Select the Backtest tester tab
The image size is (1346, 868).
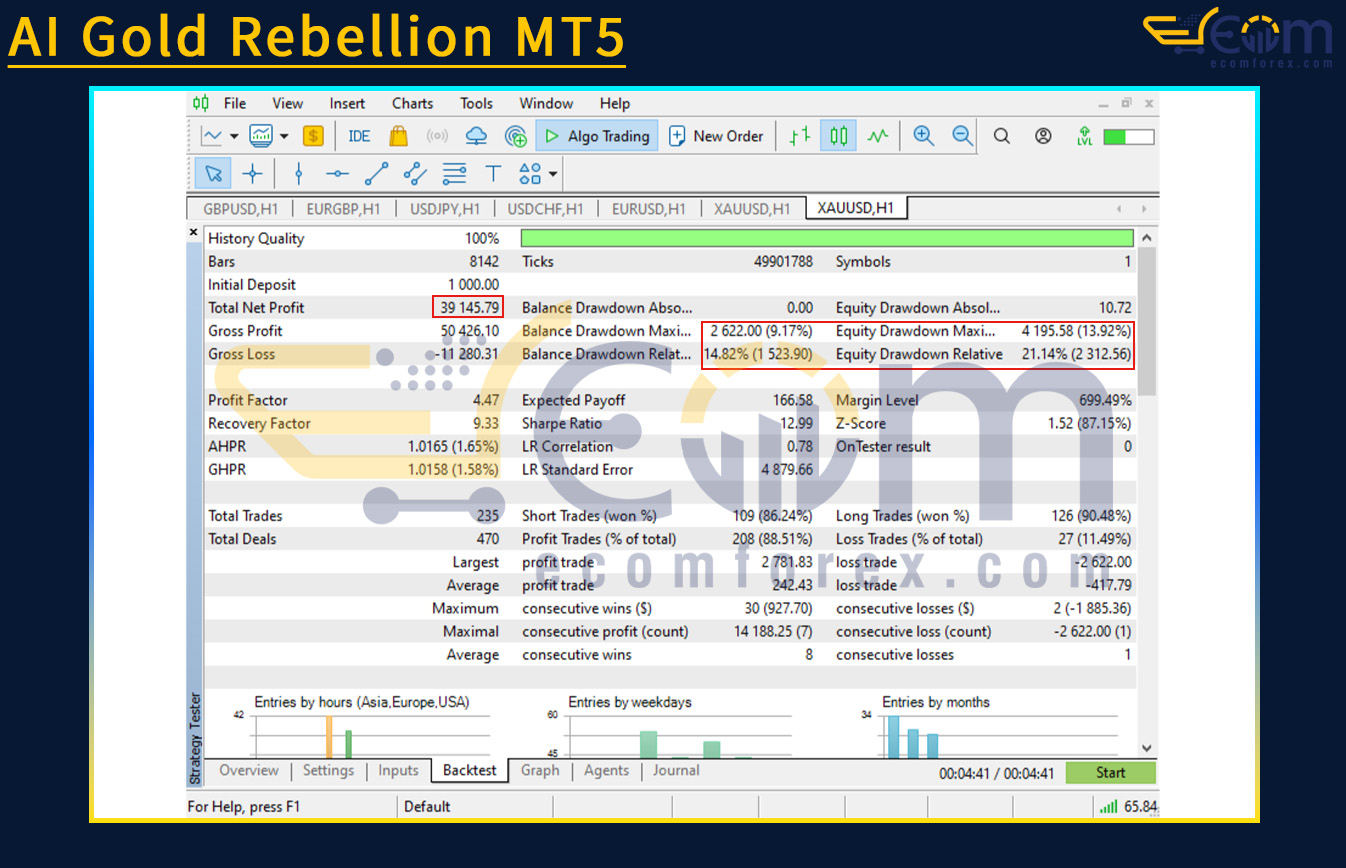pyautogui.click(x=470, y=770)
